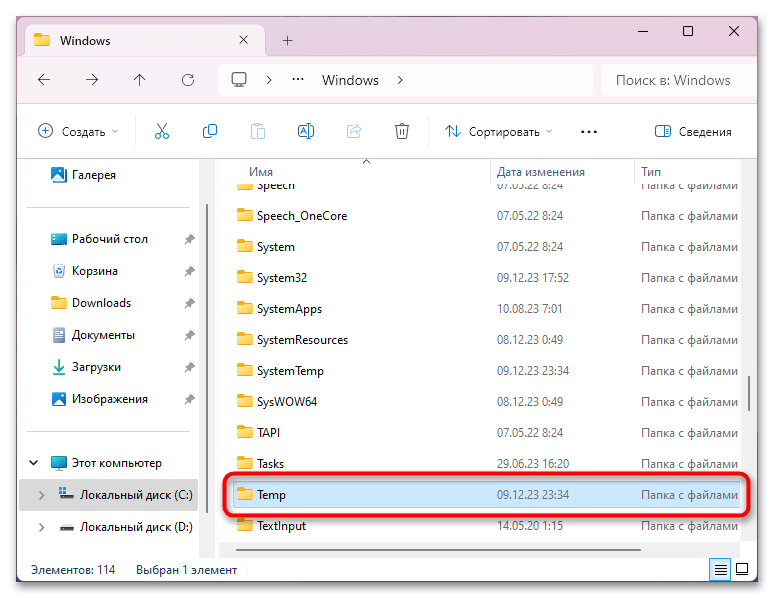Viewport: 774px width, 598px height.
Task: Rename the selected item
Action: (306, 131)
